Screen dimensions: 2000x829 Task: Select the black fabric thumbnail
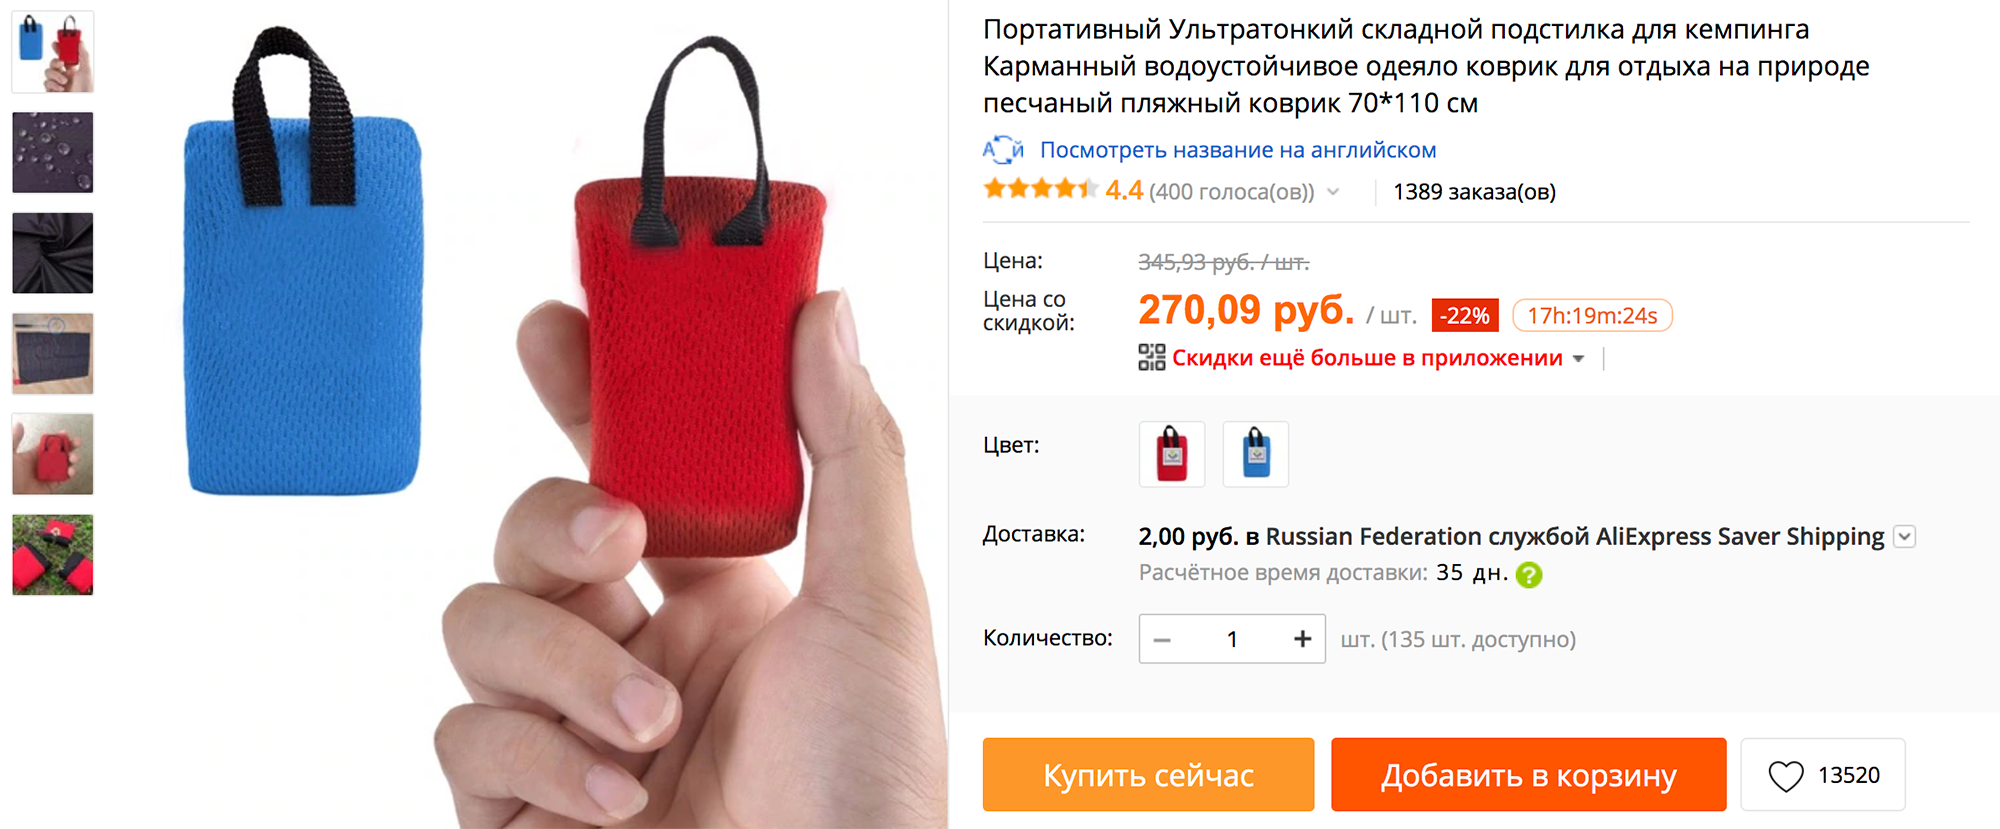53,253
